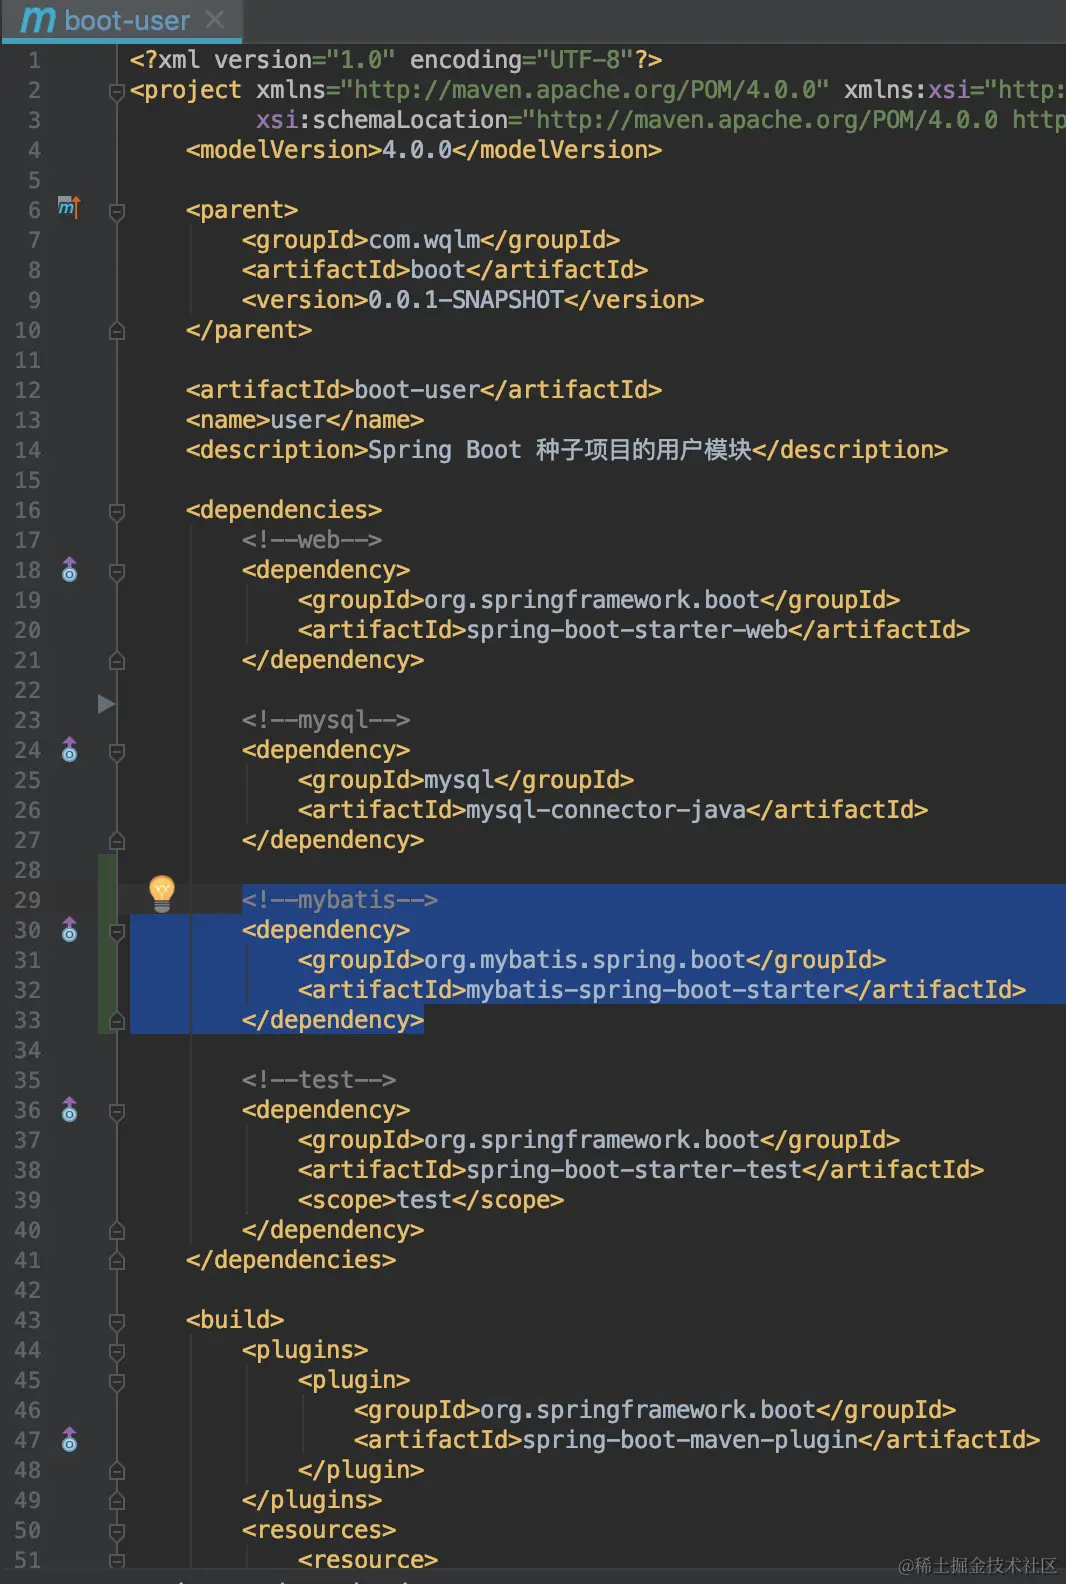Click the resource tag on line 51
The image size is (1066, 1584).
coord(367,1558)
